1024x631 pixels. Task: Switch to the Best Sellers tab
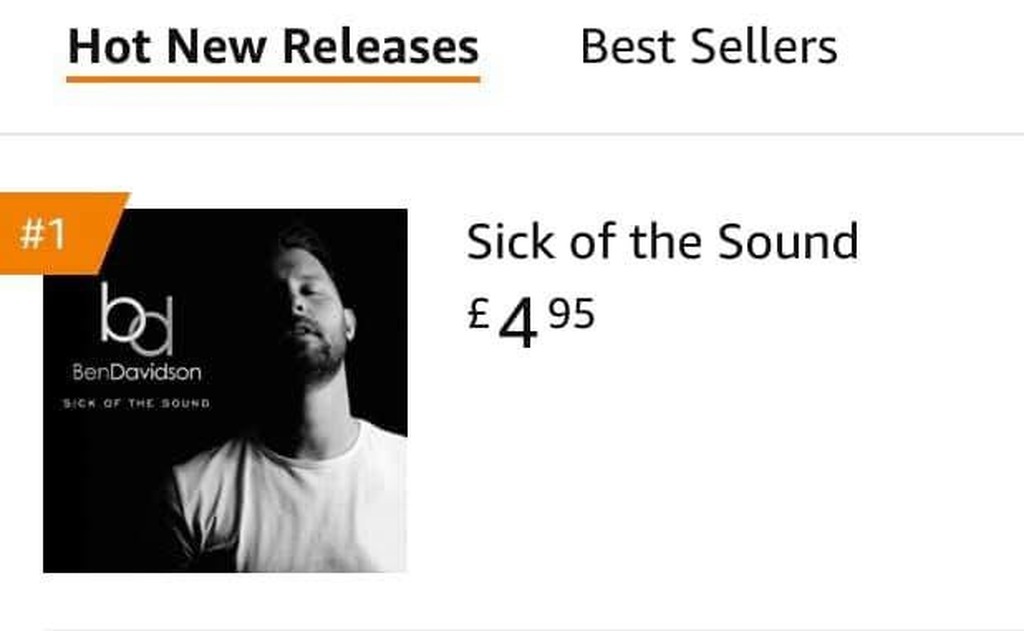click(709, 47)
